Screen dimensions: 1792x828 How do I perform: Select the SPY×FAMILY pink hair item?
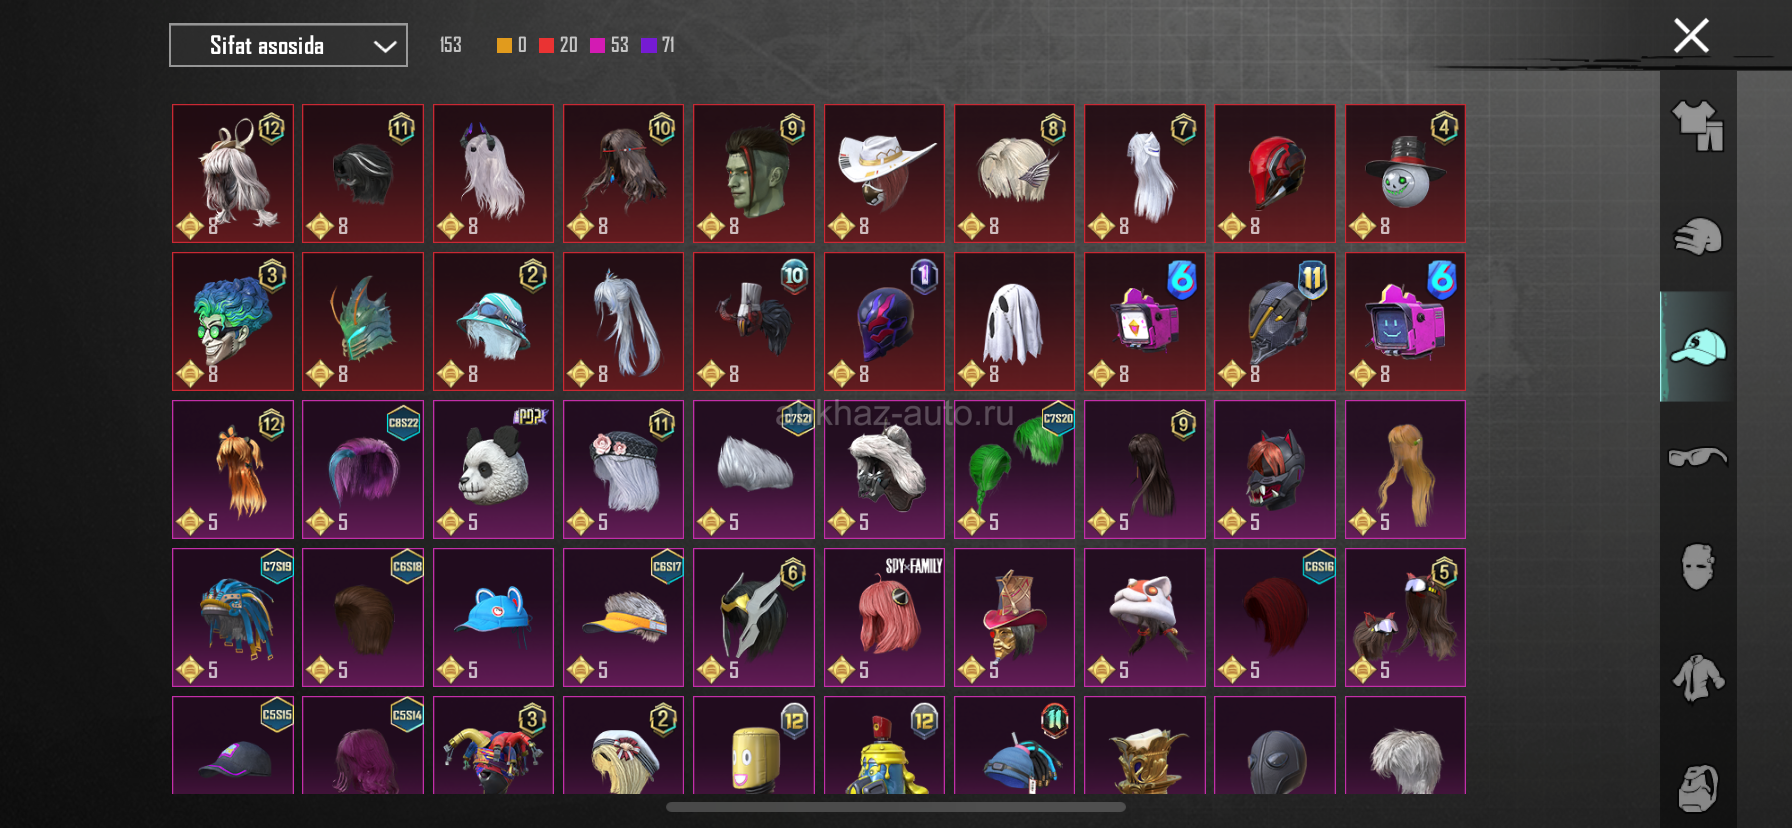pos(884,617)
